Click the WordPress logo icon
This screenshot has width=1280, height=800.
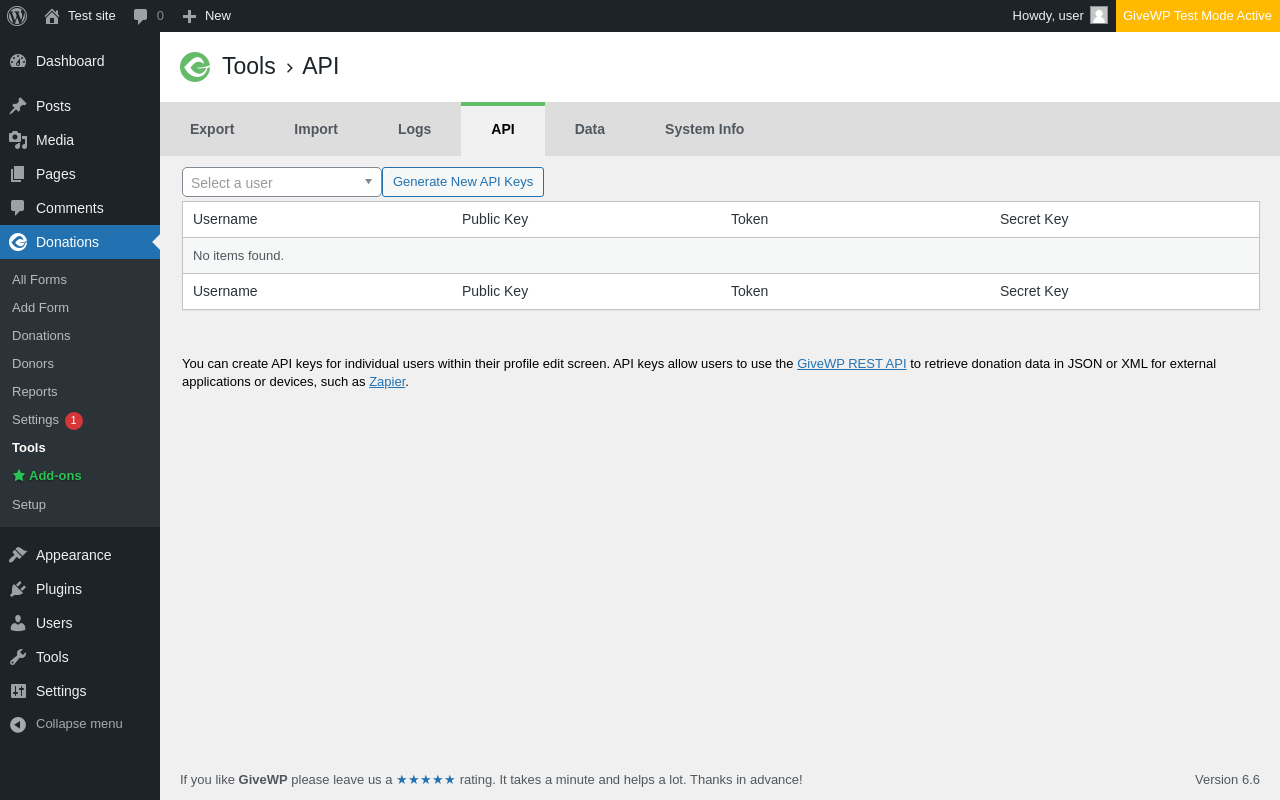tap(17, 16)
